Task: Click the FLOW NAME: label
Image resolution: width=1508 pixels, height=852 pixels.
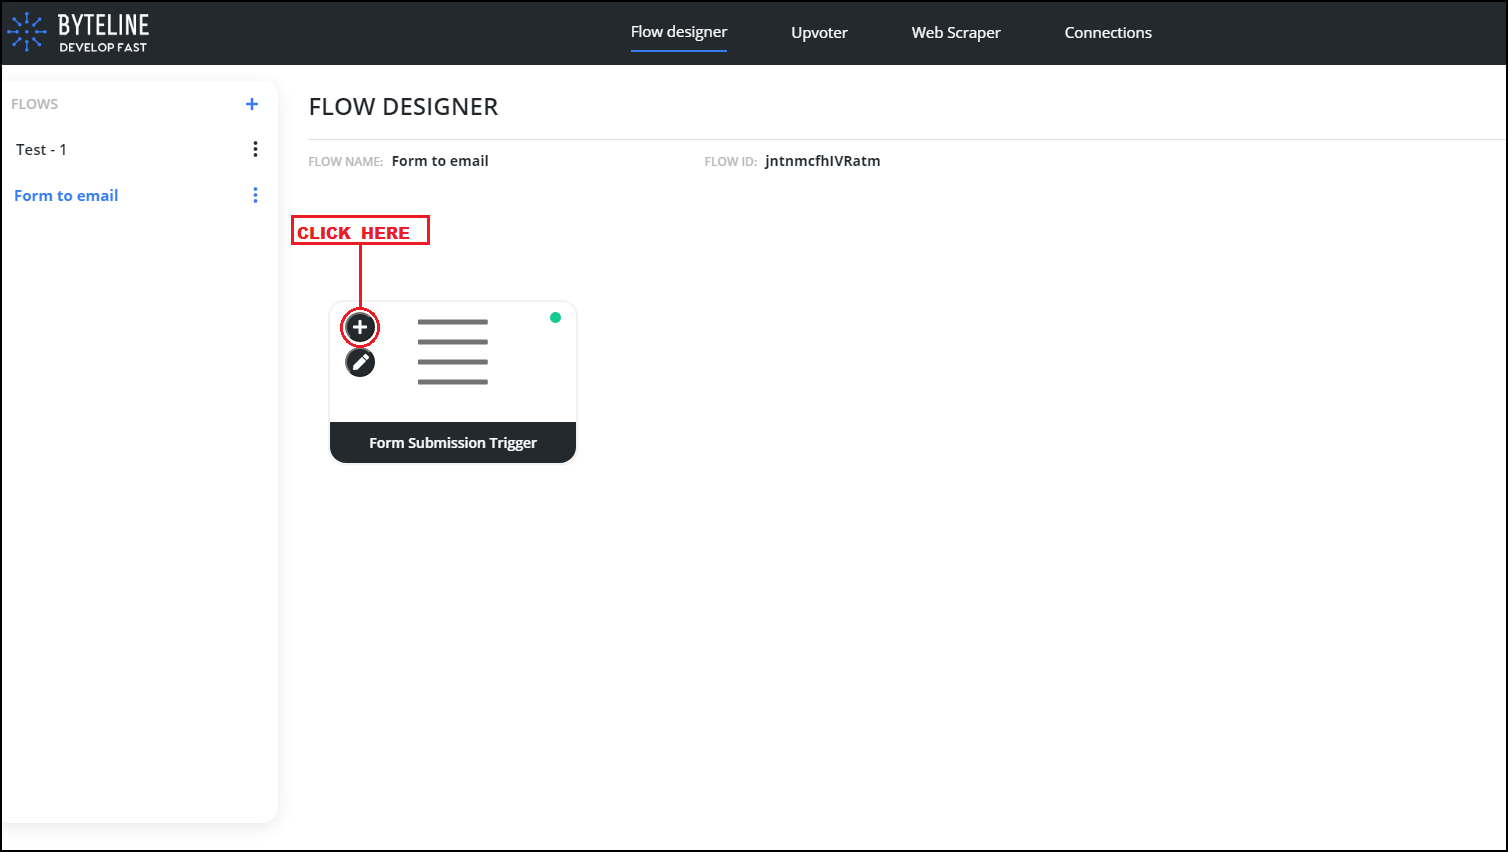Action: (x=346, y=162)
